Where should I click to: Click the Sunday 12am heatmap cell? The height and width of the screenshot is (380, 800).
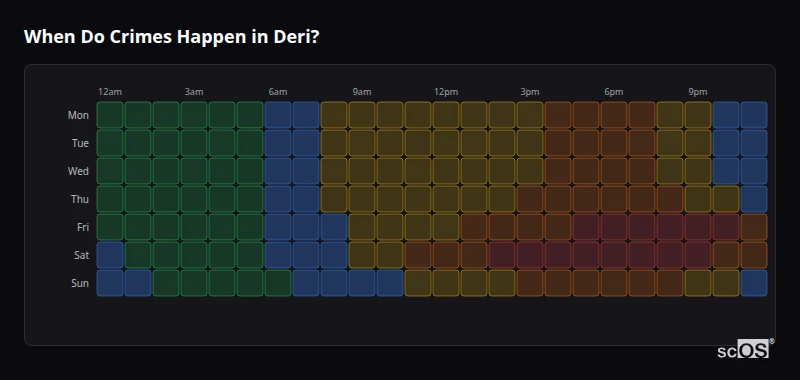tap(110, 283)
